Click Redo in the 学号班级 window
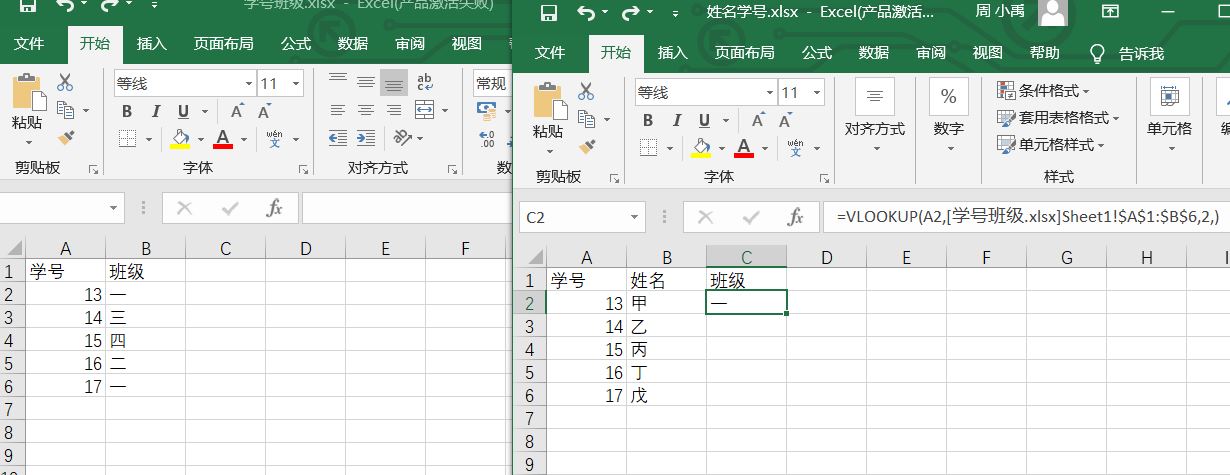1230x475 pixels. click(110, 6)
